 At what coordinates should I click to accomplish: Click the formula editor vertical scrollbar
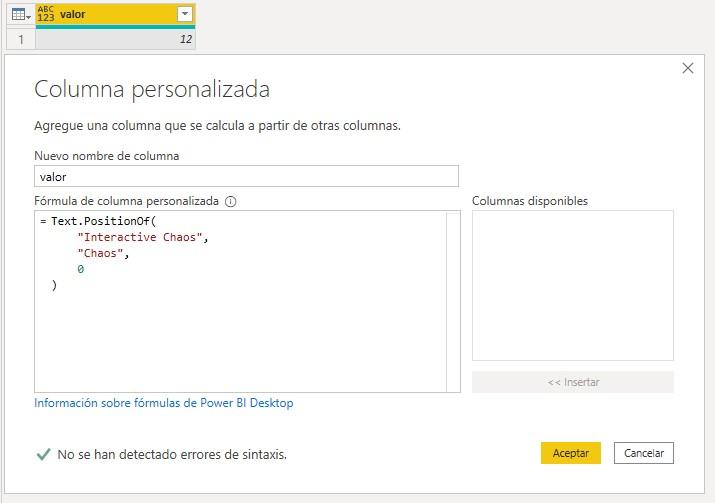click(x=453, y=301)
